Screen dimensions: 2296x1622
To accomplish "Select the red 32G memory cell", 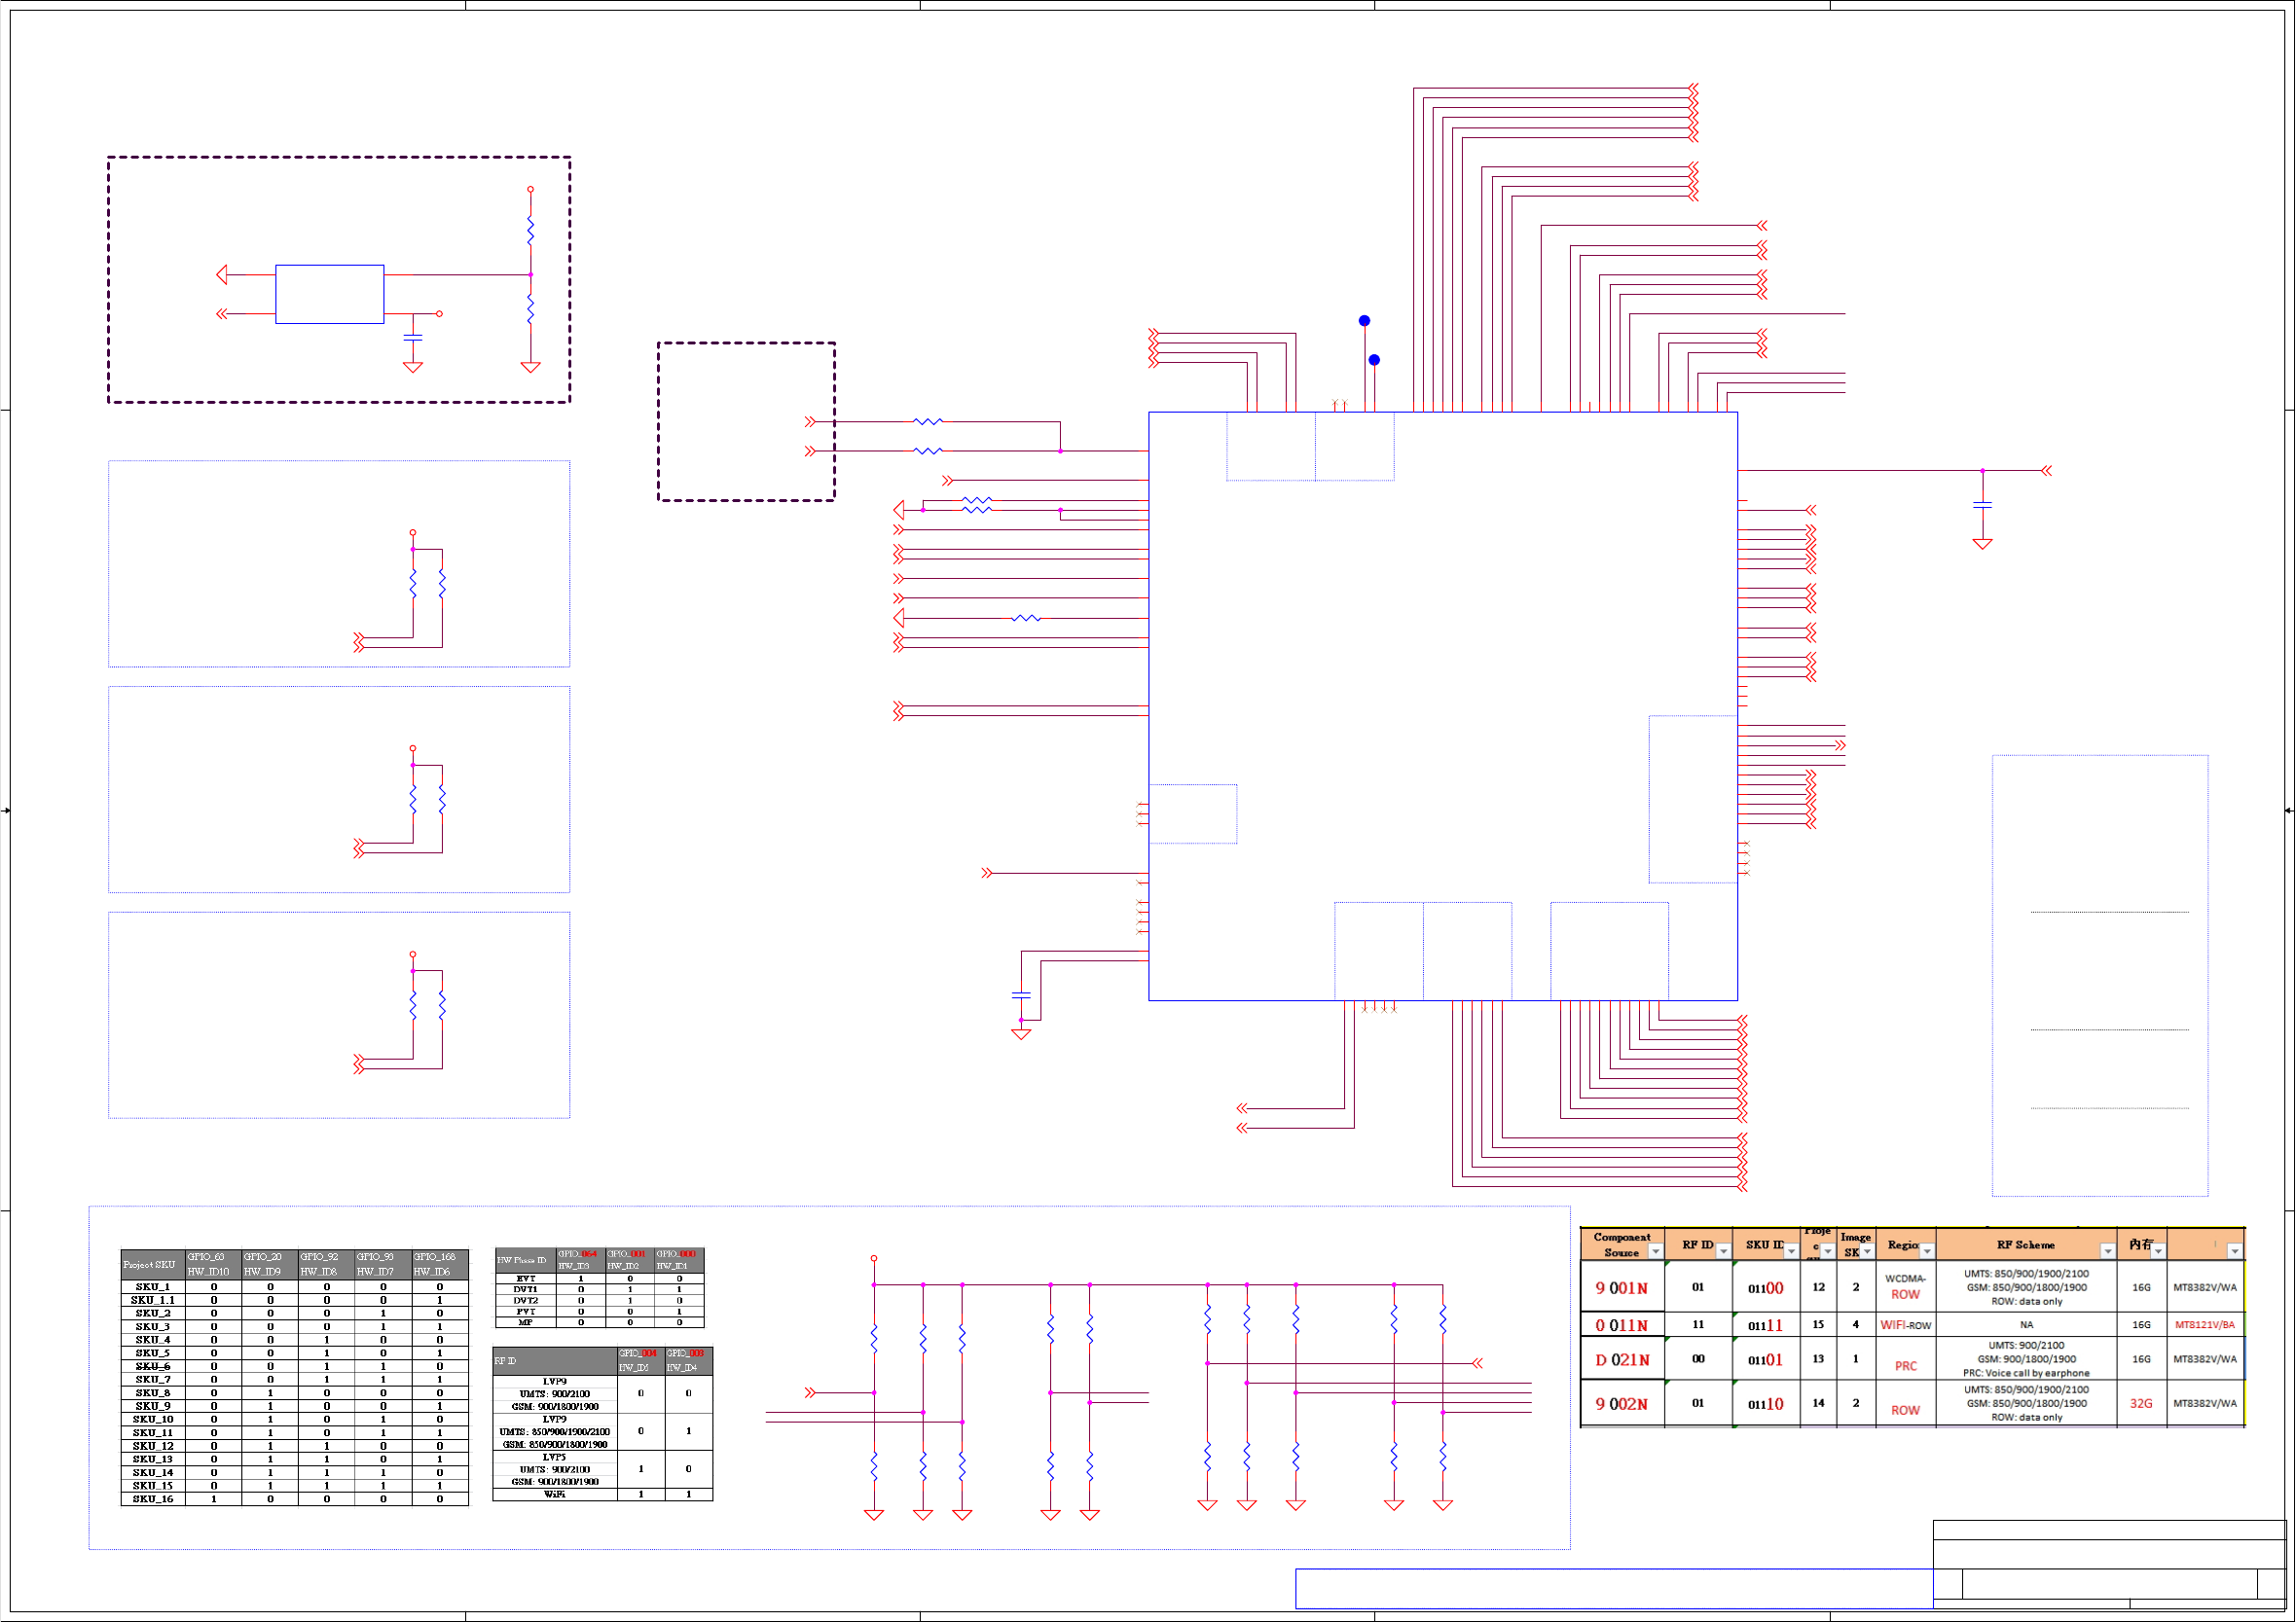I will click(x=2140, y=1404).
